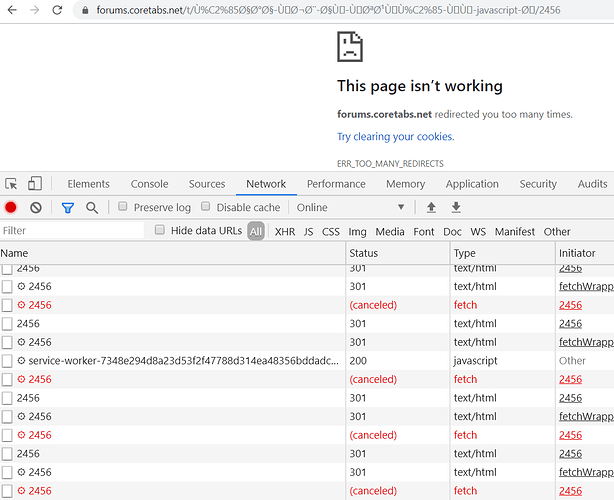614x500 pixels.
Task: Filter requests by Media
Action: tap(390, 232)
